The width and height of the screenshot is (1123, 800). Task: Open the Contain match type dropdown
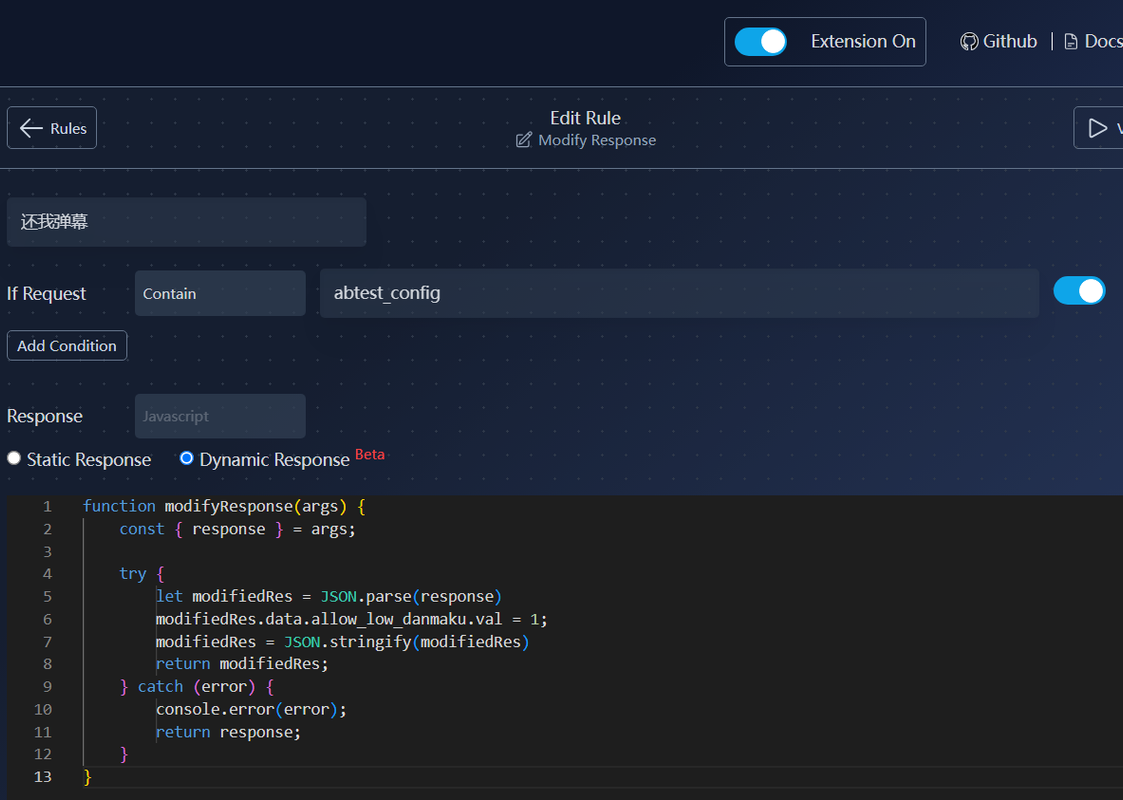pos(220,294)
